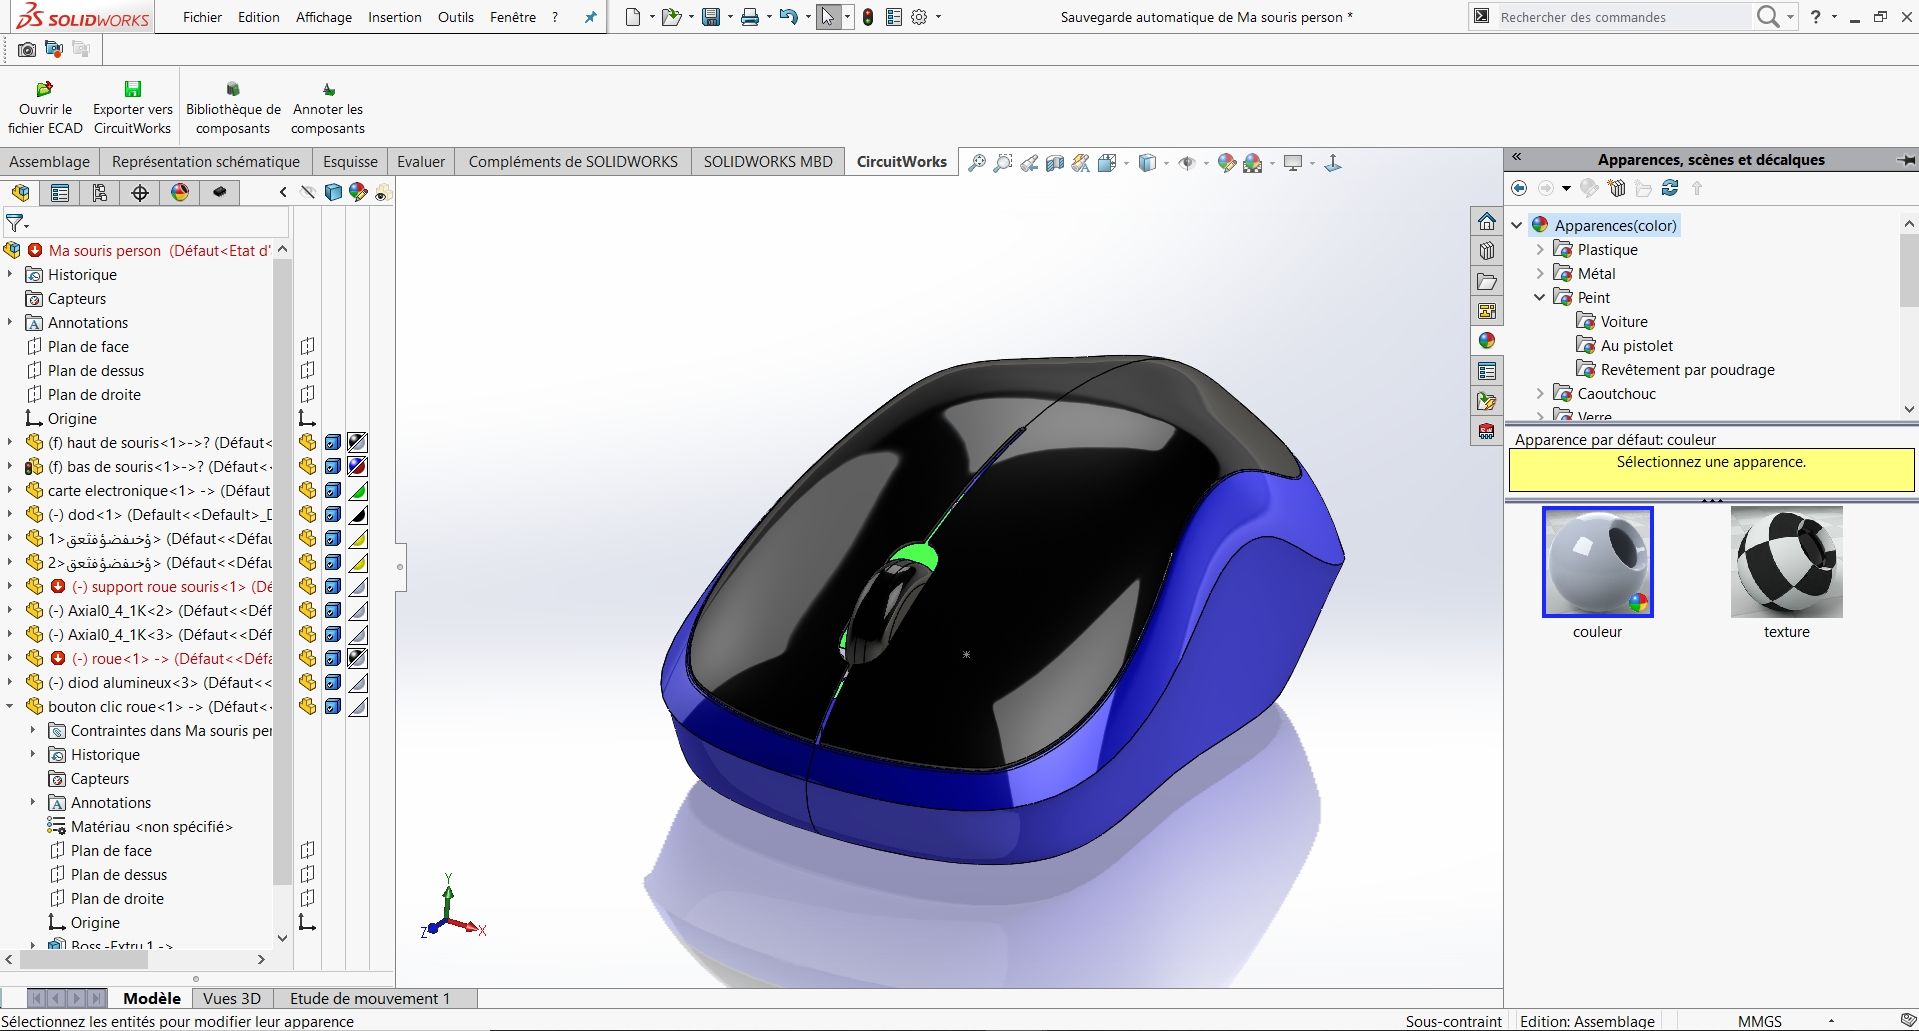Expand the Plastique appearance folder

(1540, 250)
